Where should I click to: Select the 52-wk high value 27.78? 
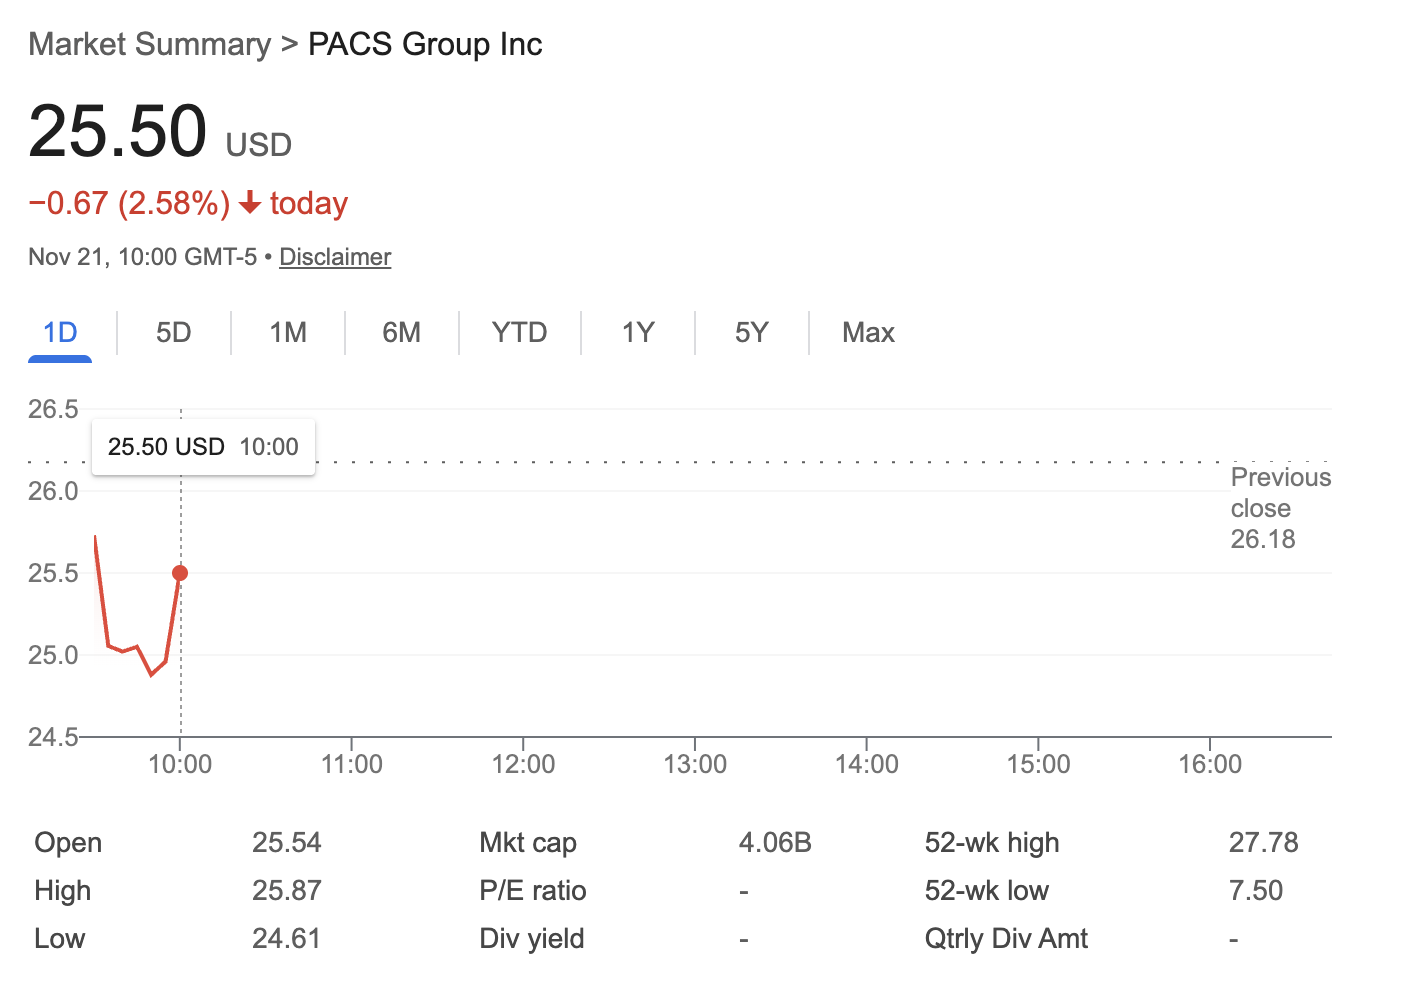(1263, 842)
